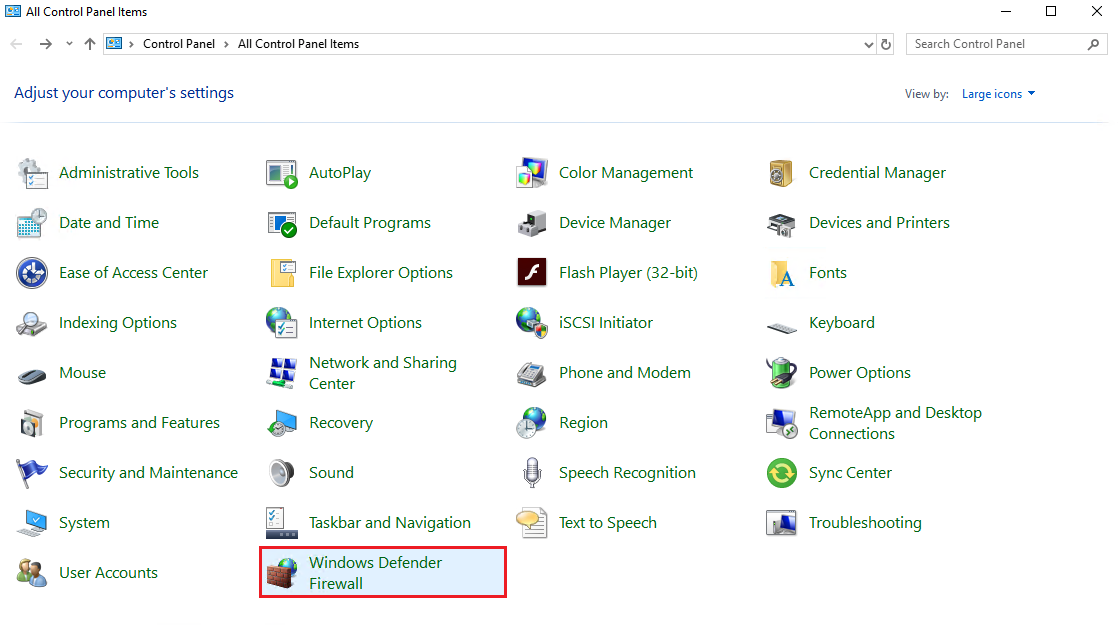Screen dimensions: 1118x626
Task: Expand the address bar history dropdown
Action: (x=868, y=44)
